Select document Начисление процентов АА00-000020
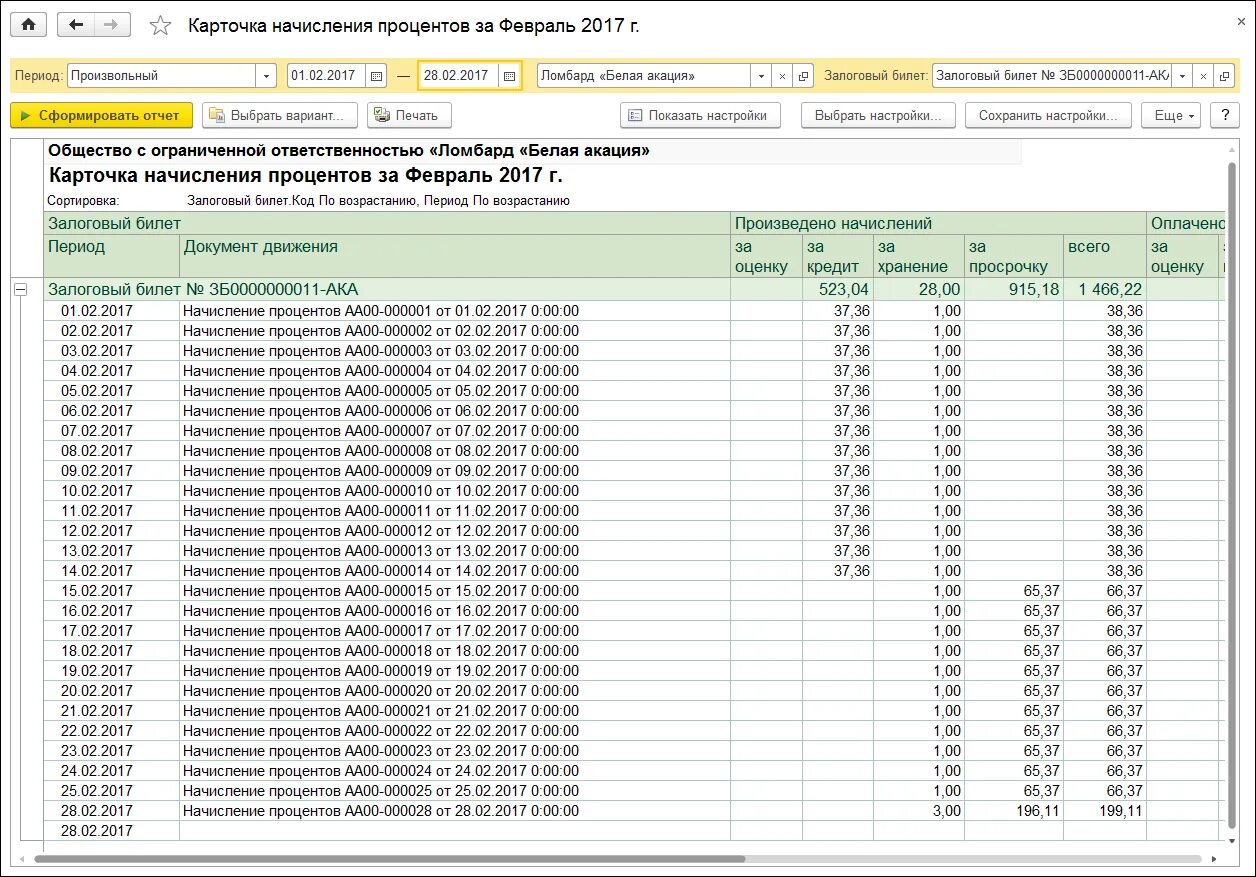Image resolution: width=1256 pixels, height=877 pixels. 455,691
